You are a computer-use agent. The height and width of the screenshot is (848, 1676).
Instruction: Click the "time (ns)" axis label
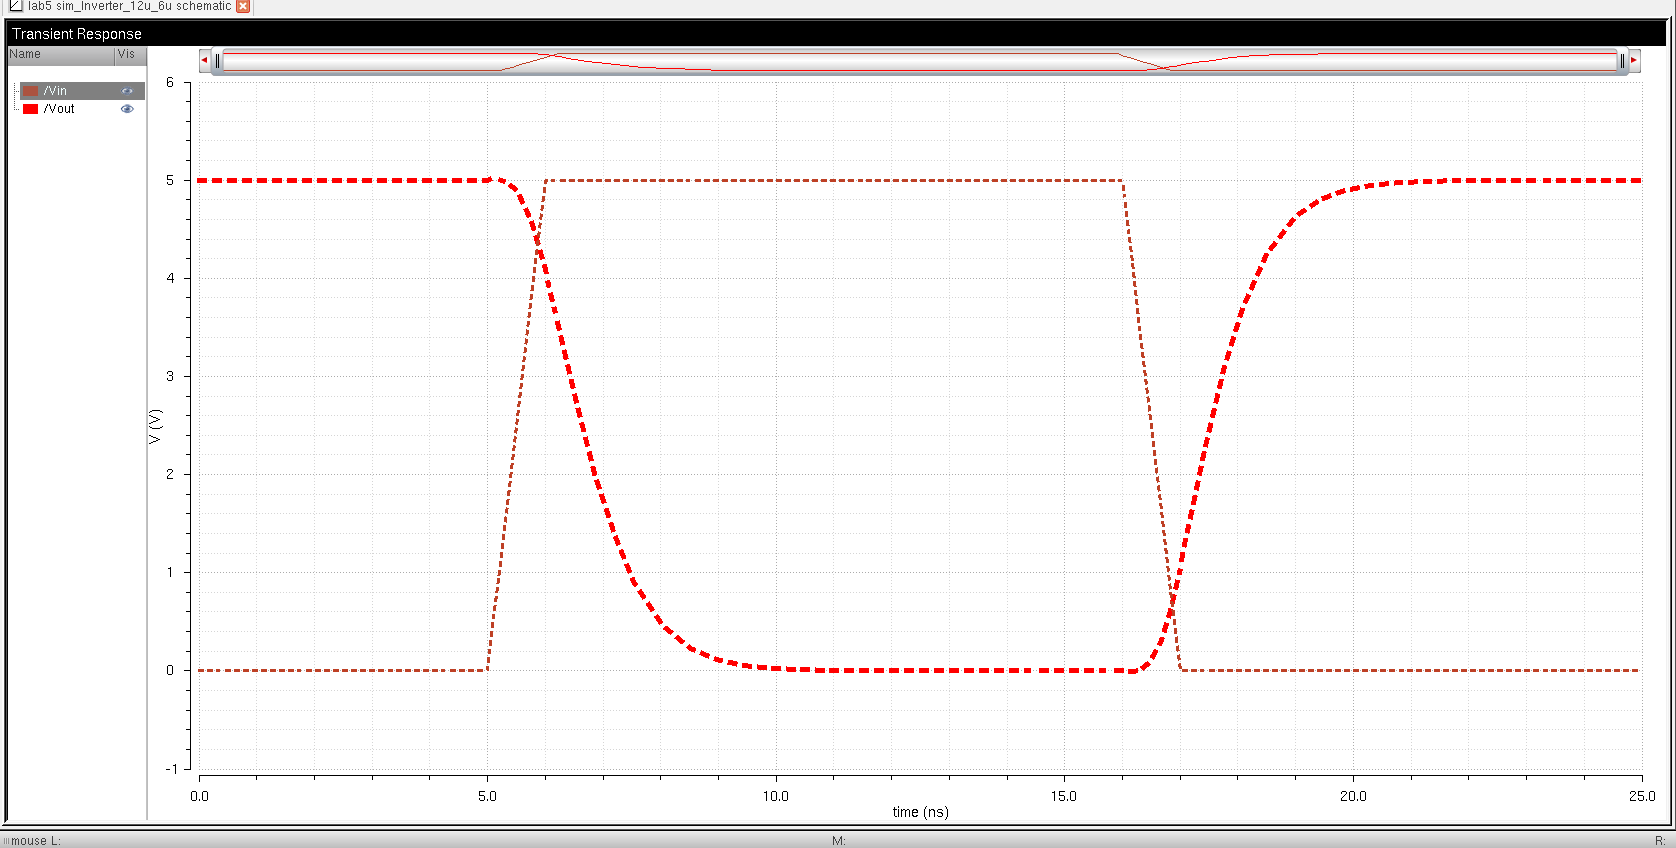click(920, 812)
